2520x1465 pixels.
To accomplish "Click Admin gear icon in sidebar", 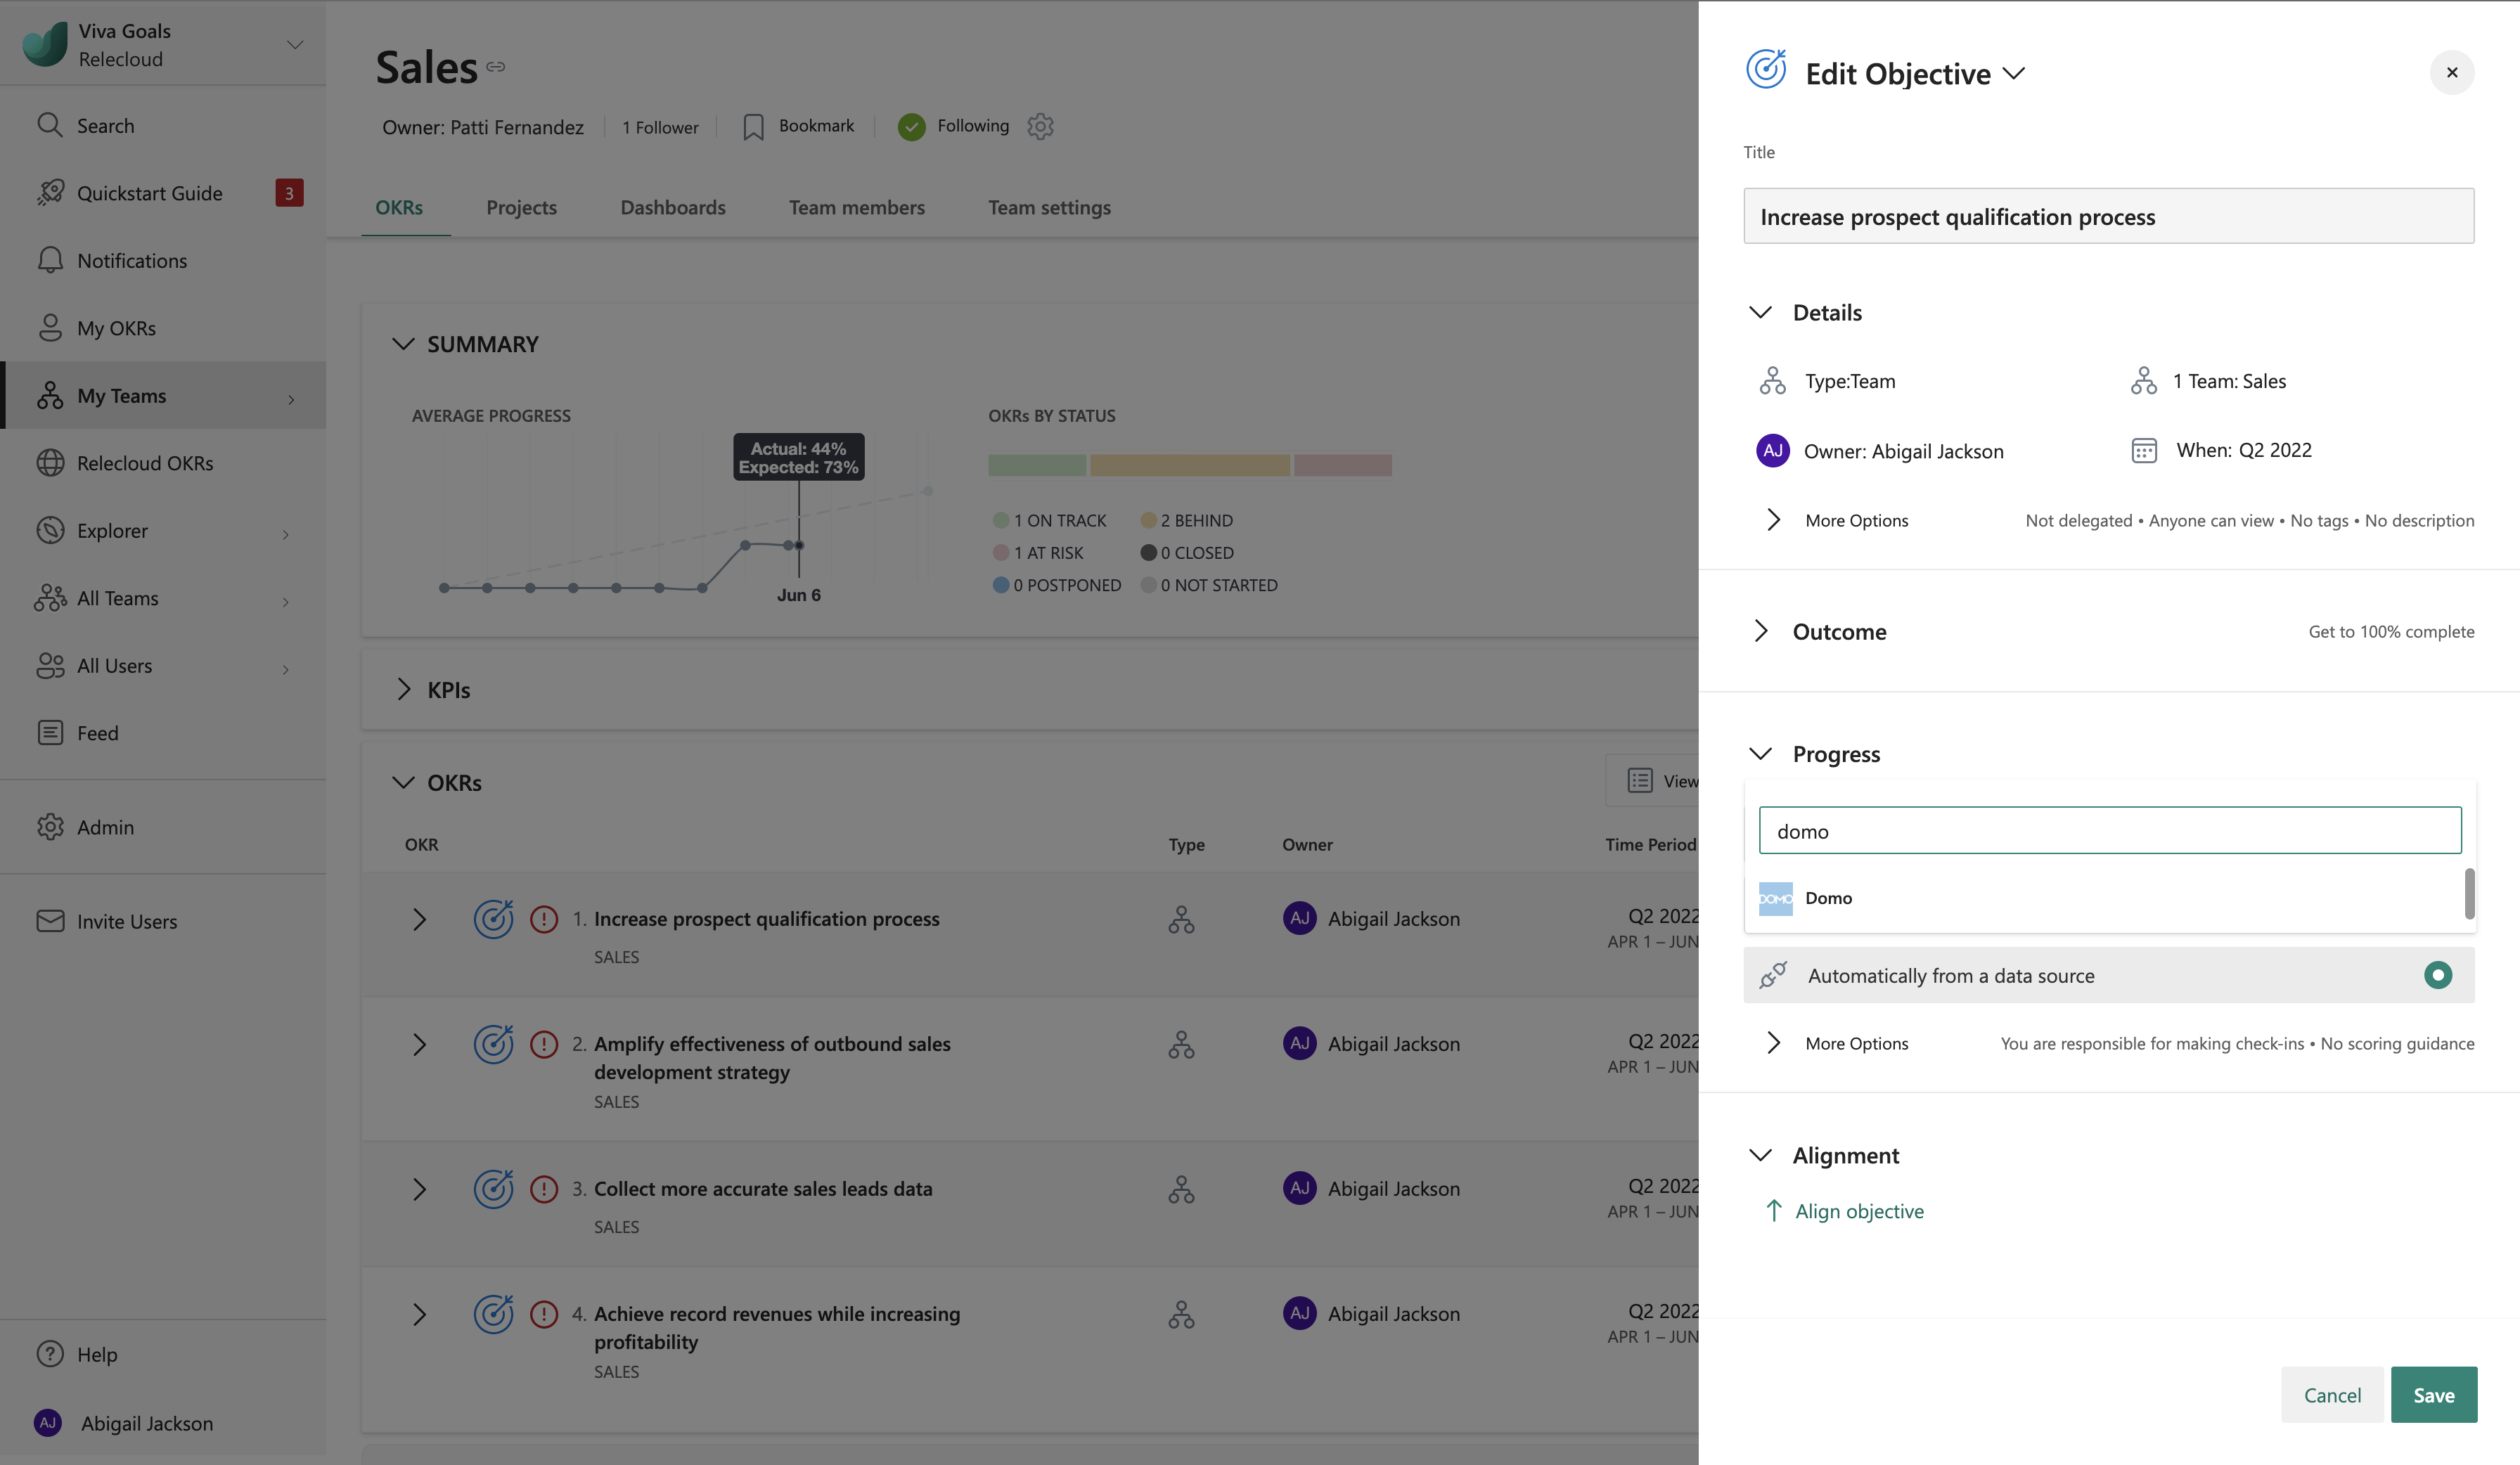I will pyautogui.click(x=50, y=827).
